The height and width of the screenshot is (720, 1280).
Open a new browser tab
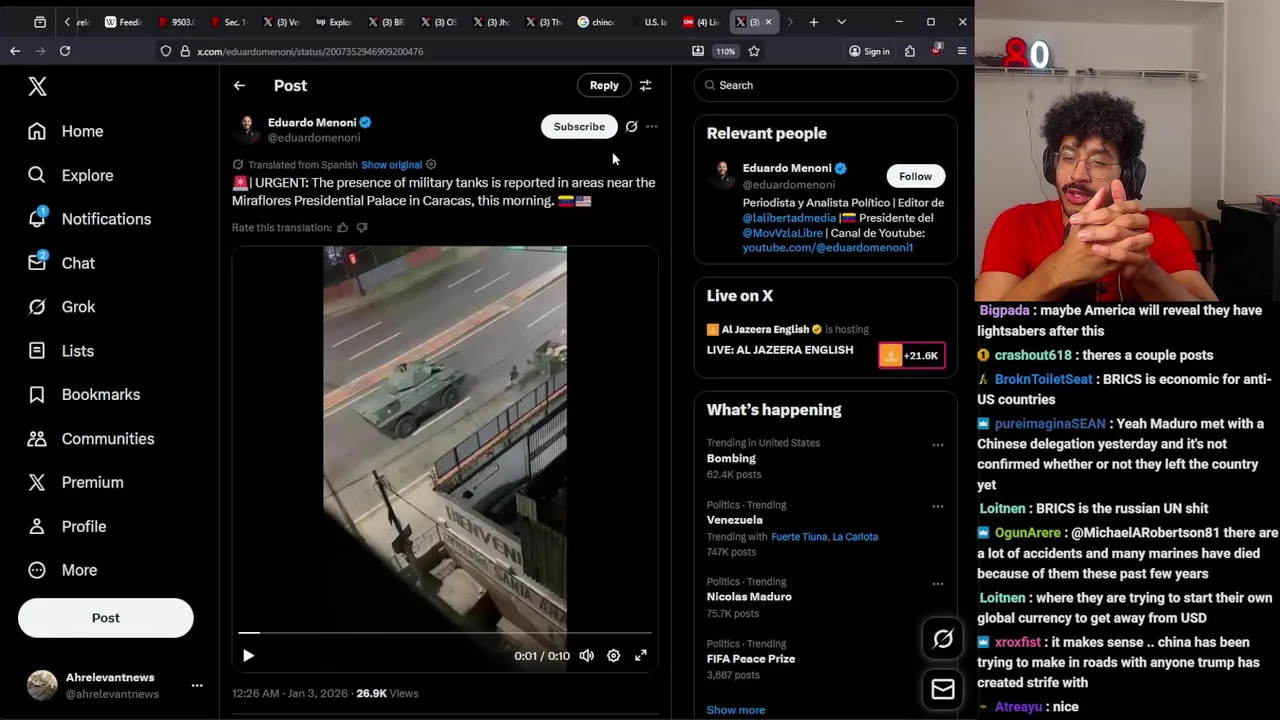pyautogui.click(x=814, y=22)
